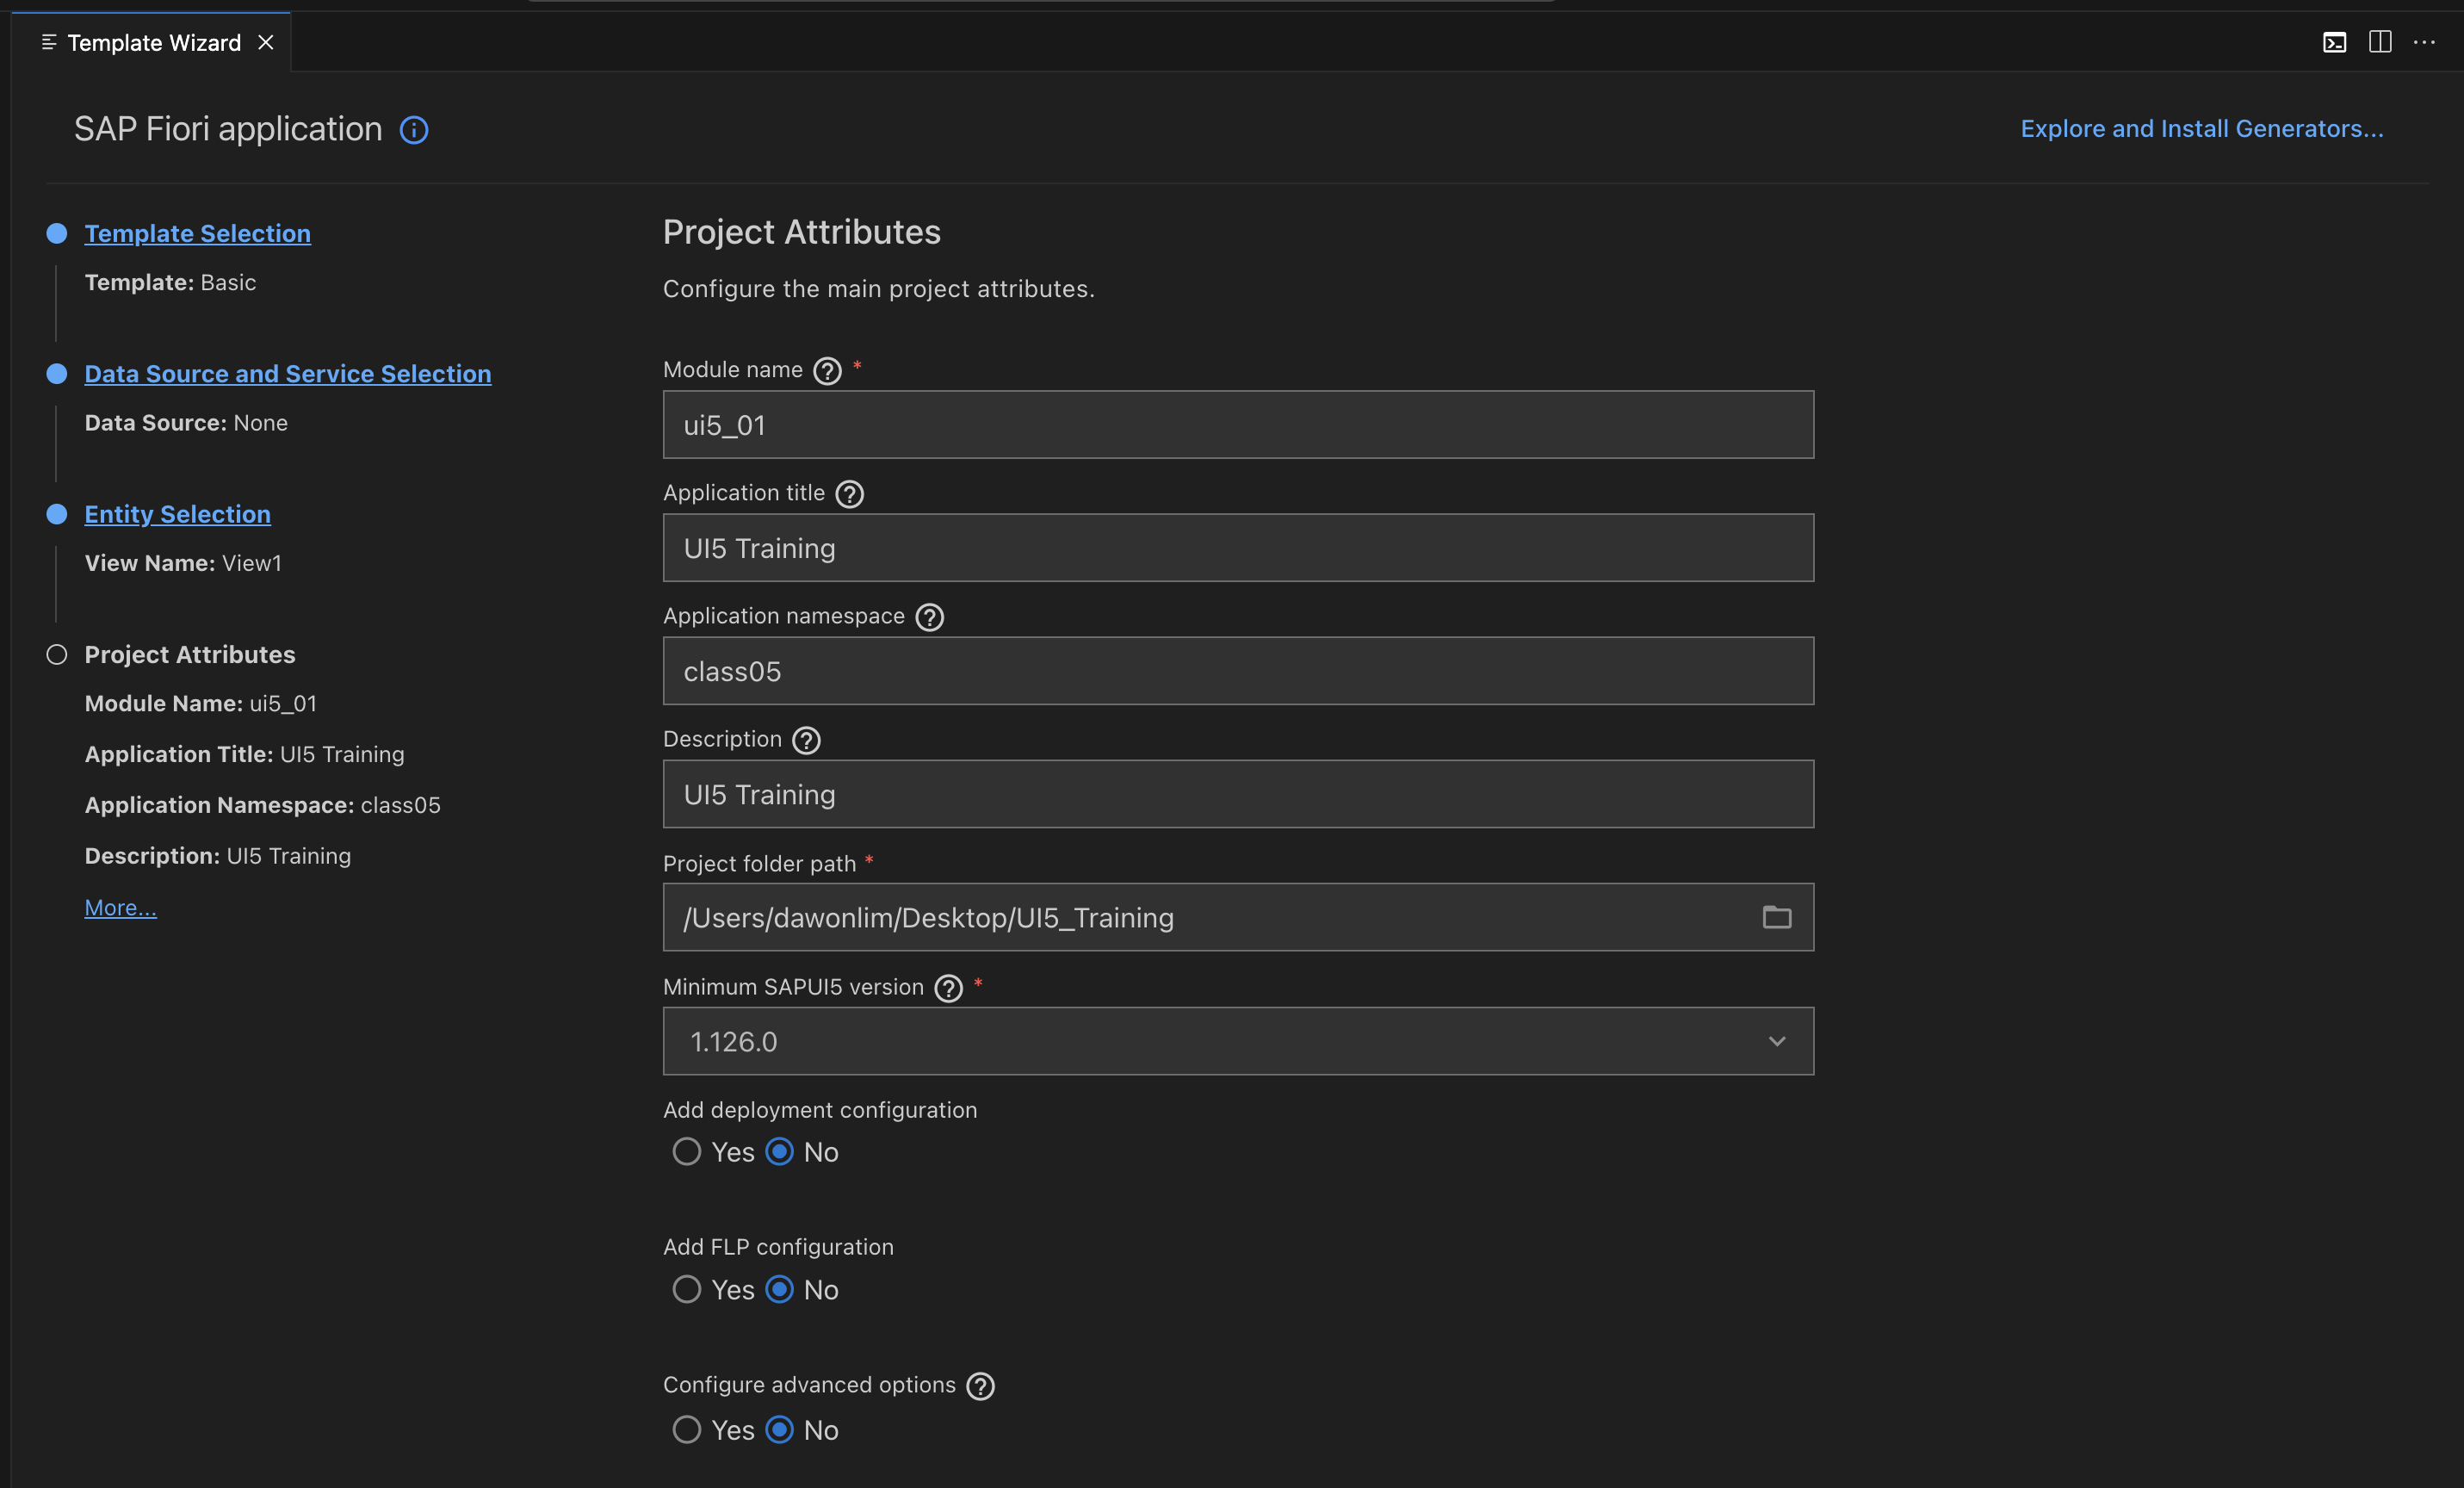
Task: Open Explore and Install Generators link
Action: [2201, 129]
